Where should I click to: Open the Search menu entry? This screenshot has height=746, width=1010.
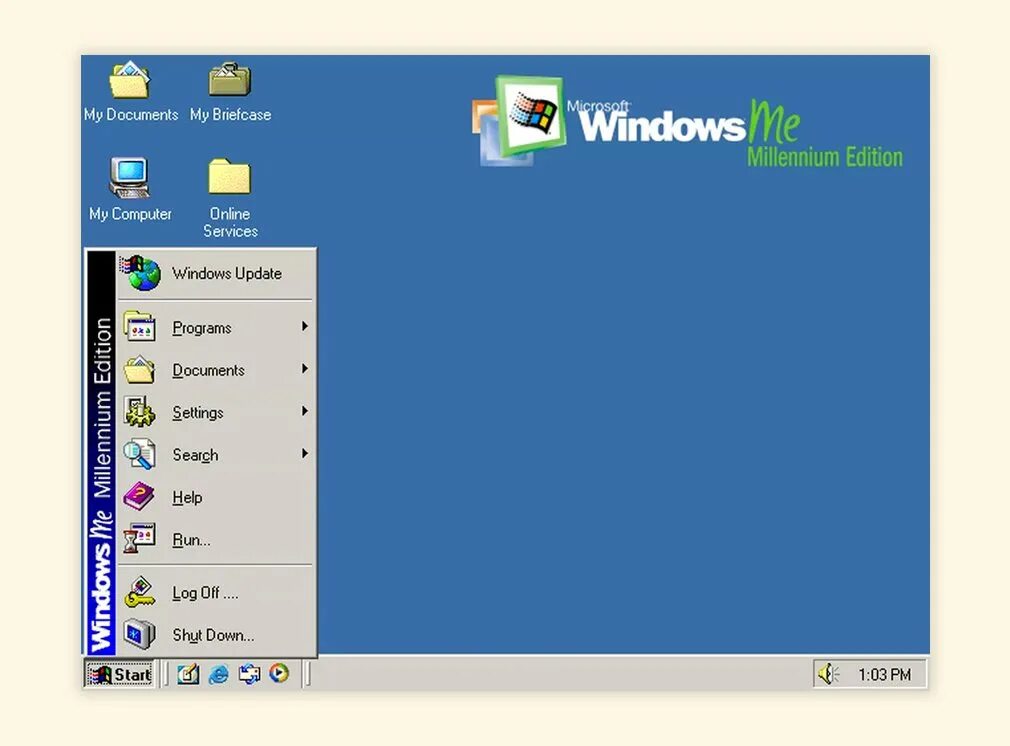[x=216, y=455]
